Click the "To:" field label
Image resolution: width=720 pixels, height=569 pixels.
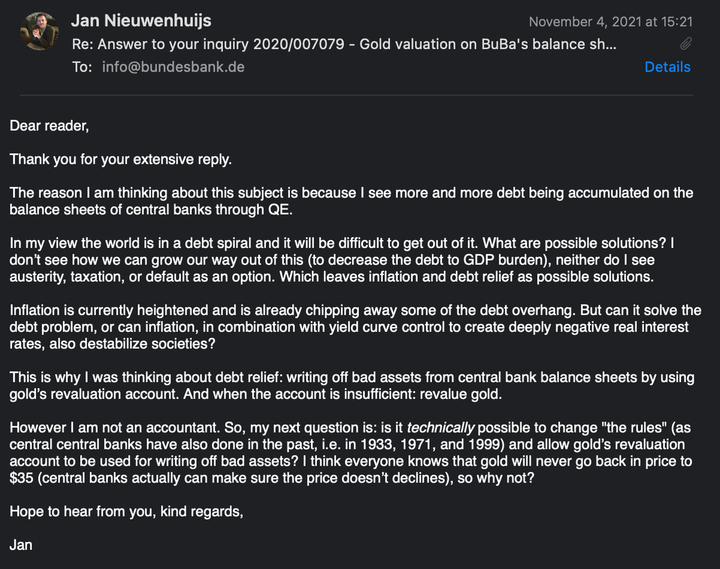[82, 67]
